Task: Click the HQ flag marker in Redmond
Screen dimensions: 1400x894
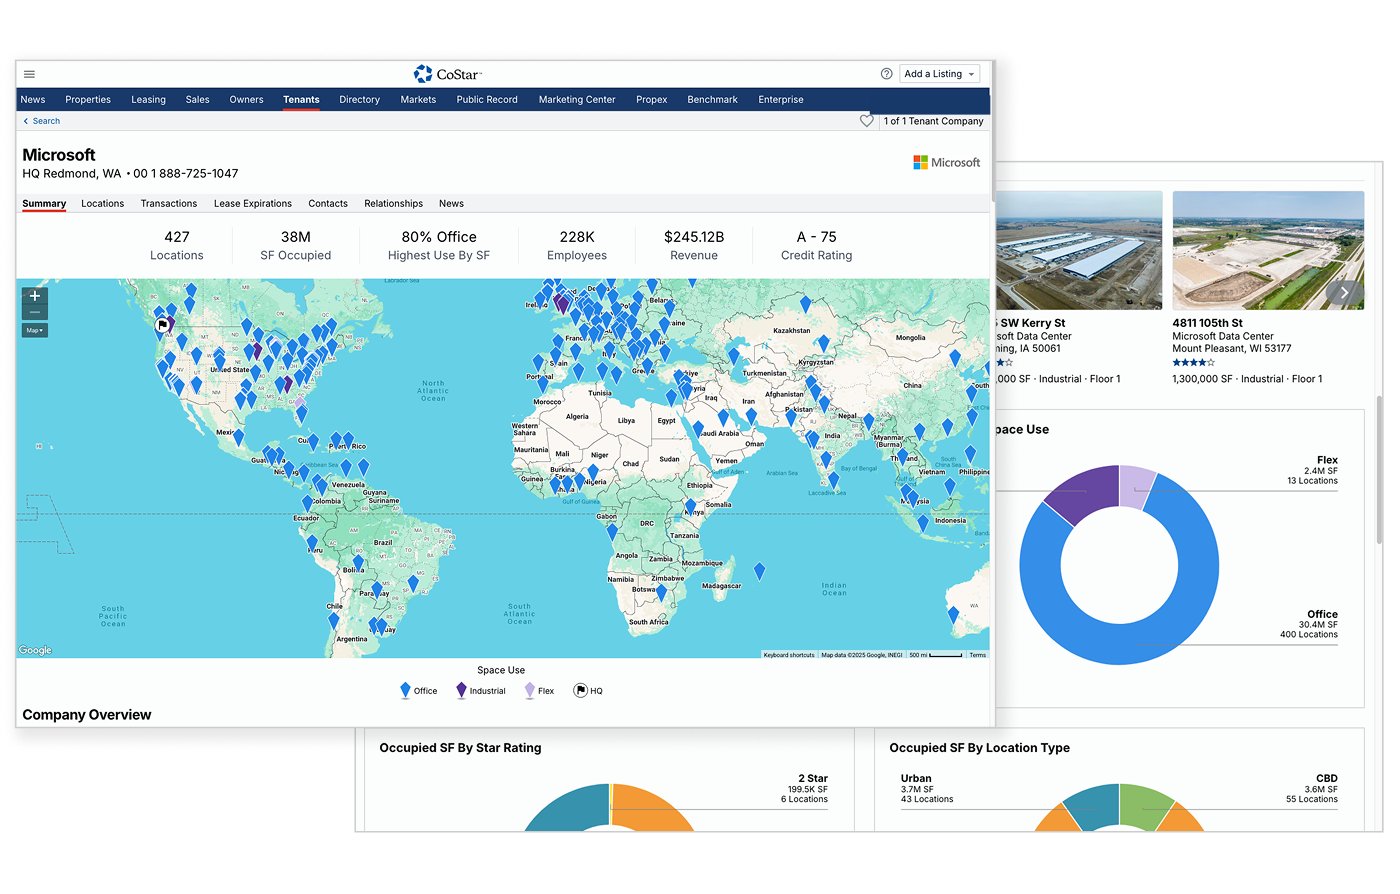Action: [162, 324]
